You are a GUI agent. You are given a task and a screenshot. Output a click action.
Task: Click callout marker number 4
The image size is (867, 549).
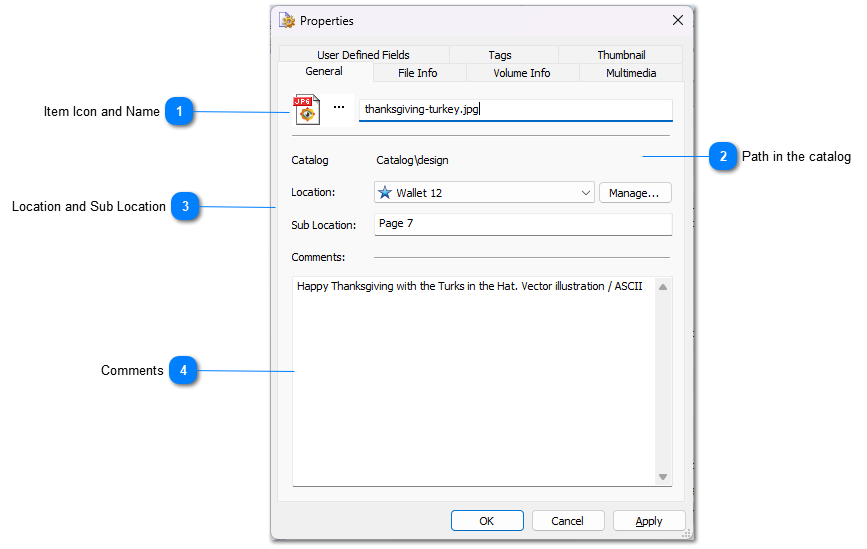click(x=183, y=371)
